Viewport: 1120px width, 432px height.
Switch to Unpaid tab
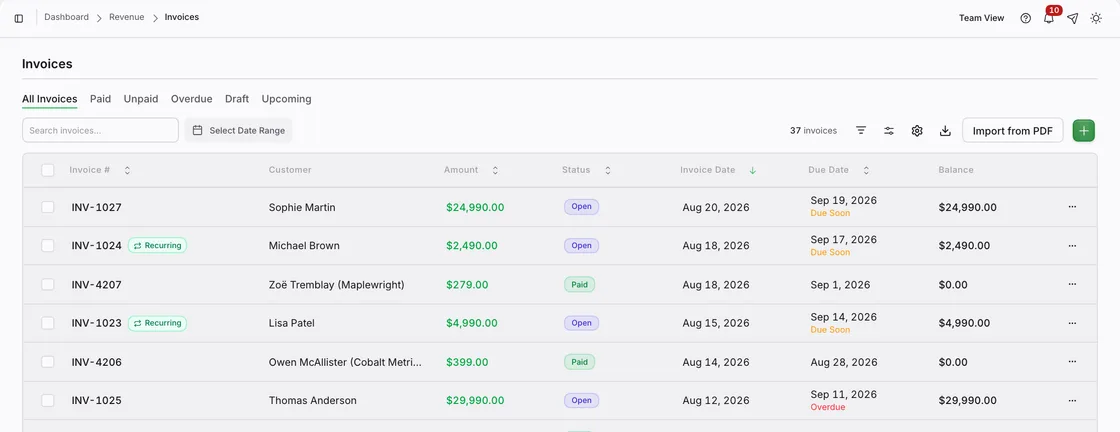(x=141, y=99)
